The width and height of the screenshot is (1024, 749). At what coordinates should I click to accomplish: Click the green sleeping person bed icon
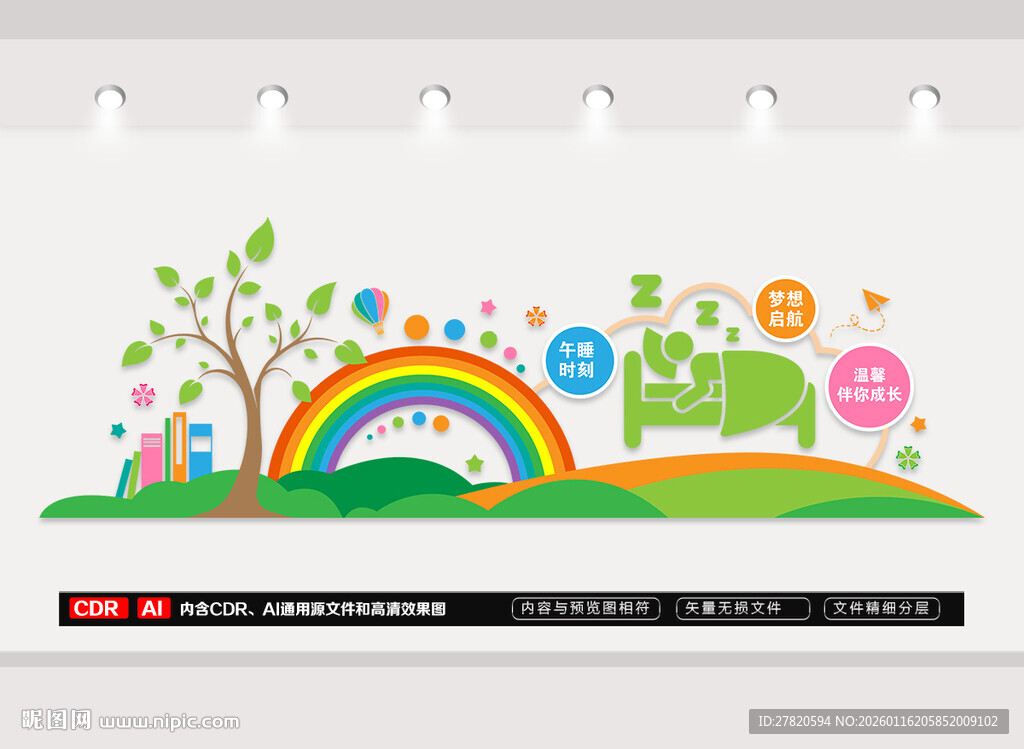[720, 387]
